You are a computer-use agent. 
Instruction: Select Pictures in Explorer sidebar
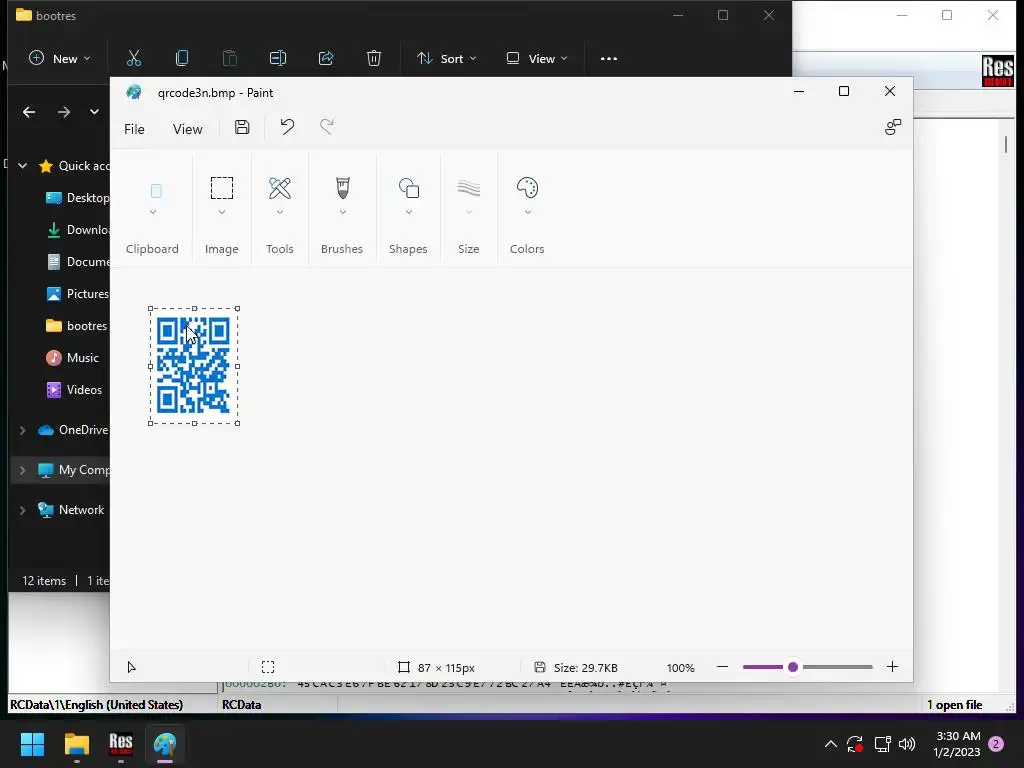tap(77, 294)
